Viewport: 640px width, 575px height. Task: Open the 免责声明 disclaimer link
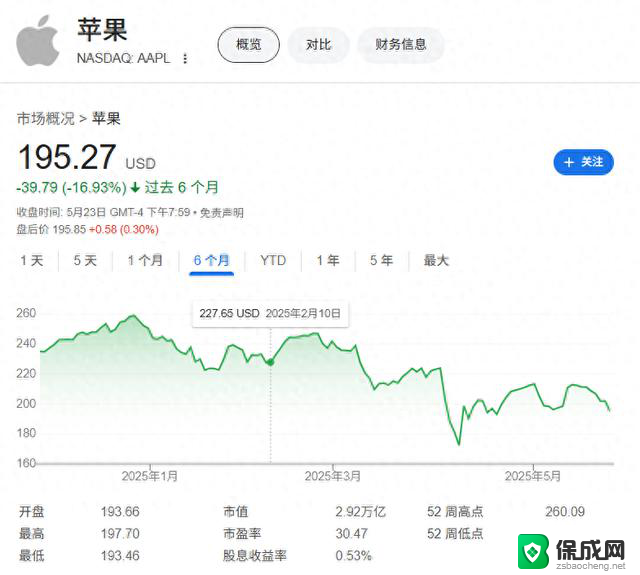point(222,213)
